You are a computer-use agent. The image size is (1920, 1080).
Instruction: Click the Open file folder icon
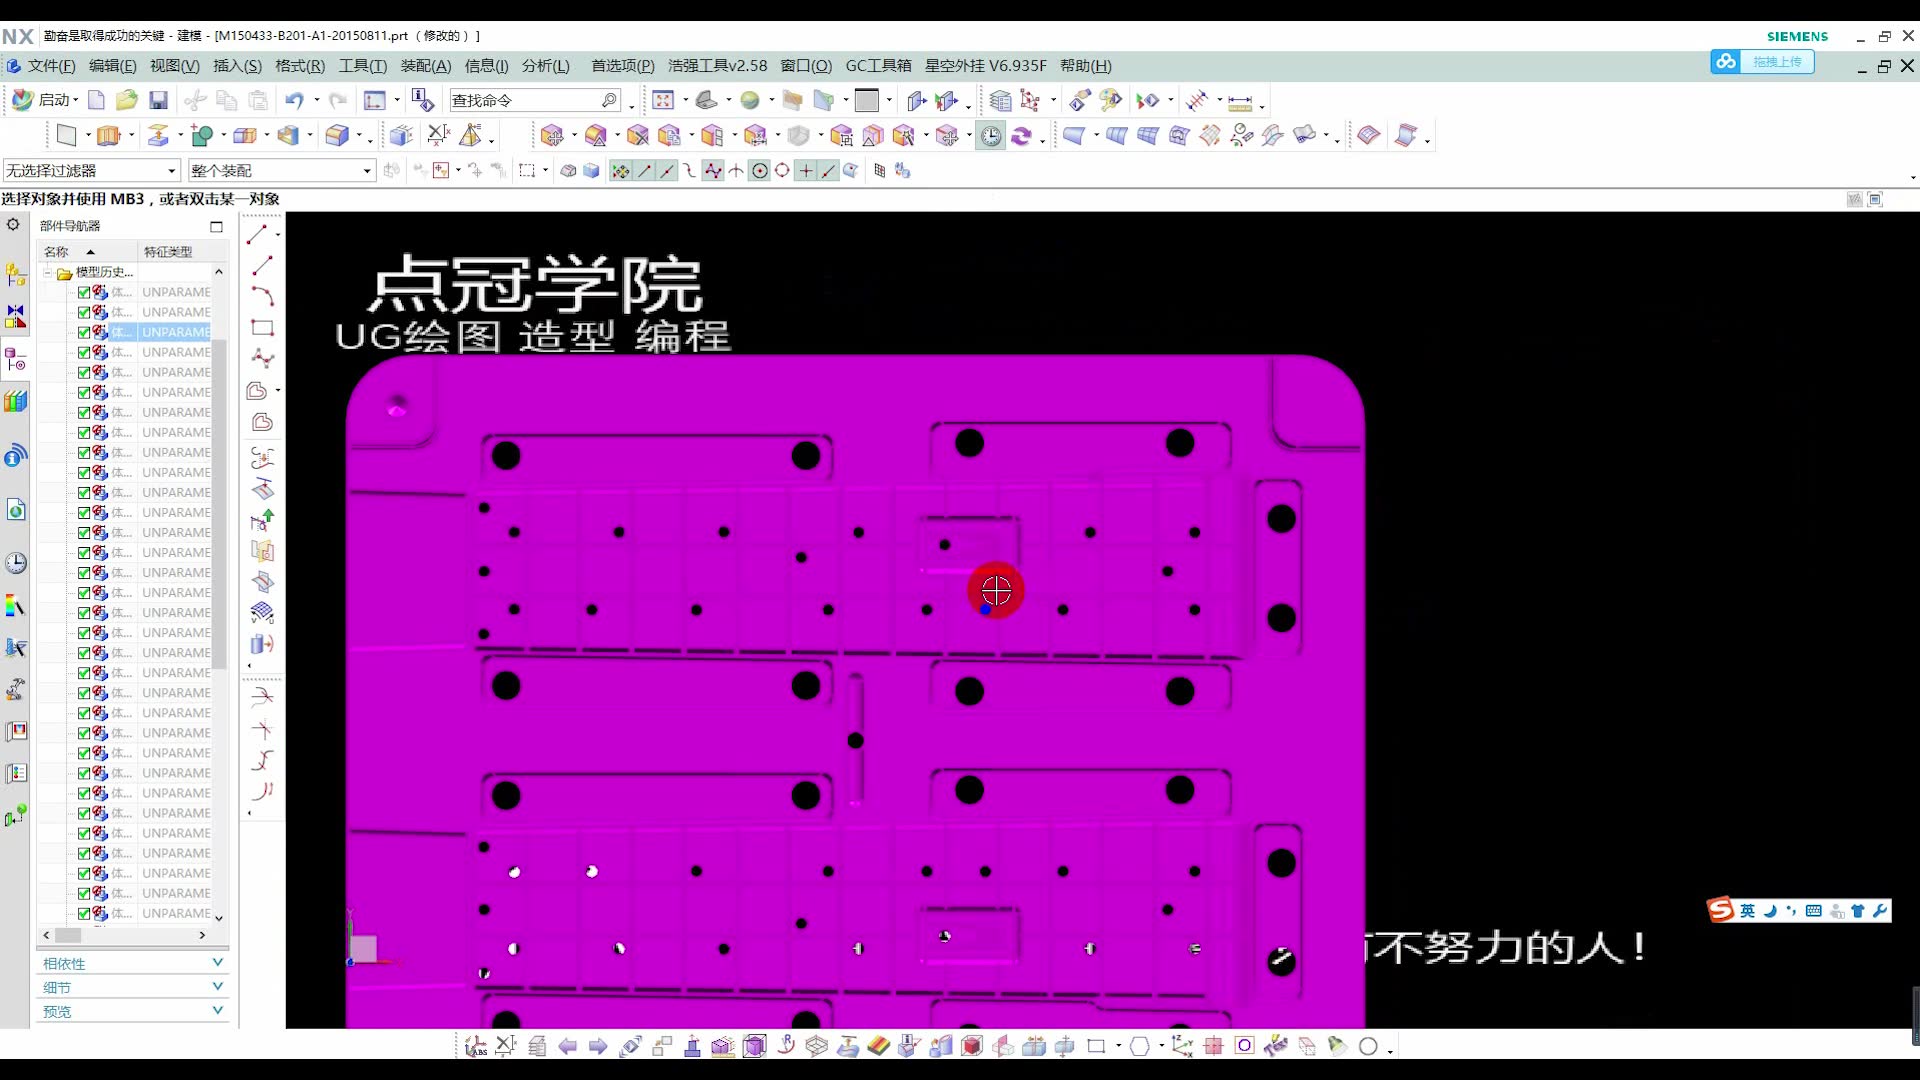[x=126, y=100]
